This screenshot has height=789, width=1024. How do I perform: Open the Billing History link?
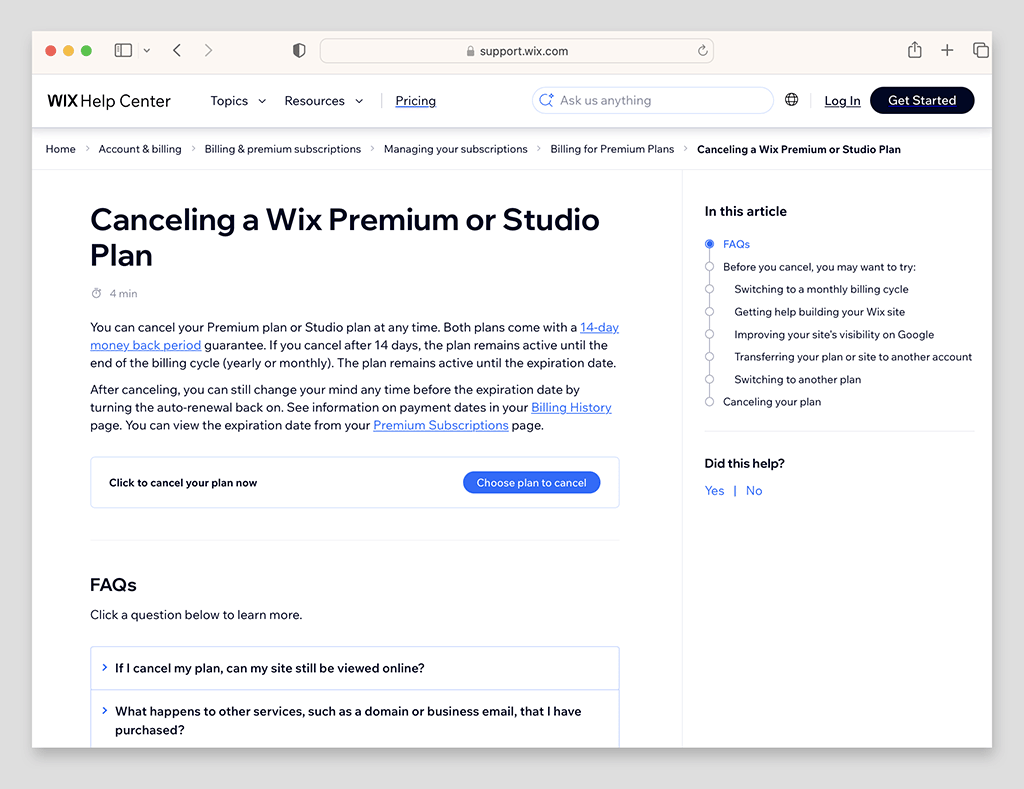point(571,408)
